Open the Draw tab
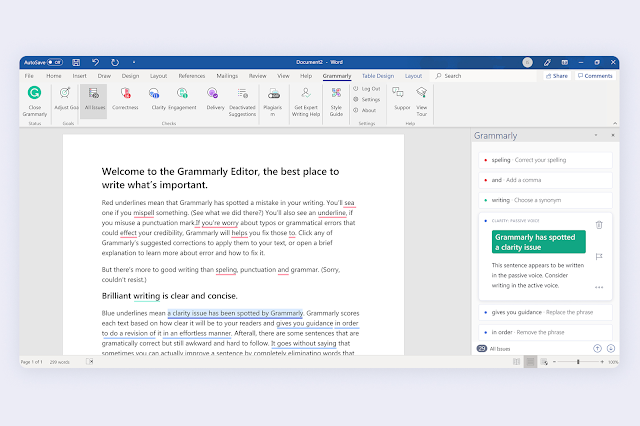640x426 pixels. pyautogui.click(x=104, y=76)
